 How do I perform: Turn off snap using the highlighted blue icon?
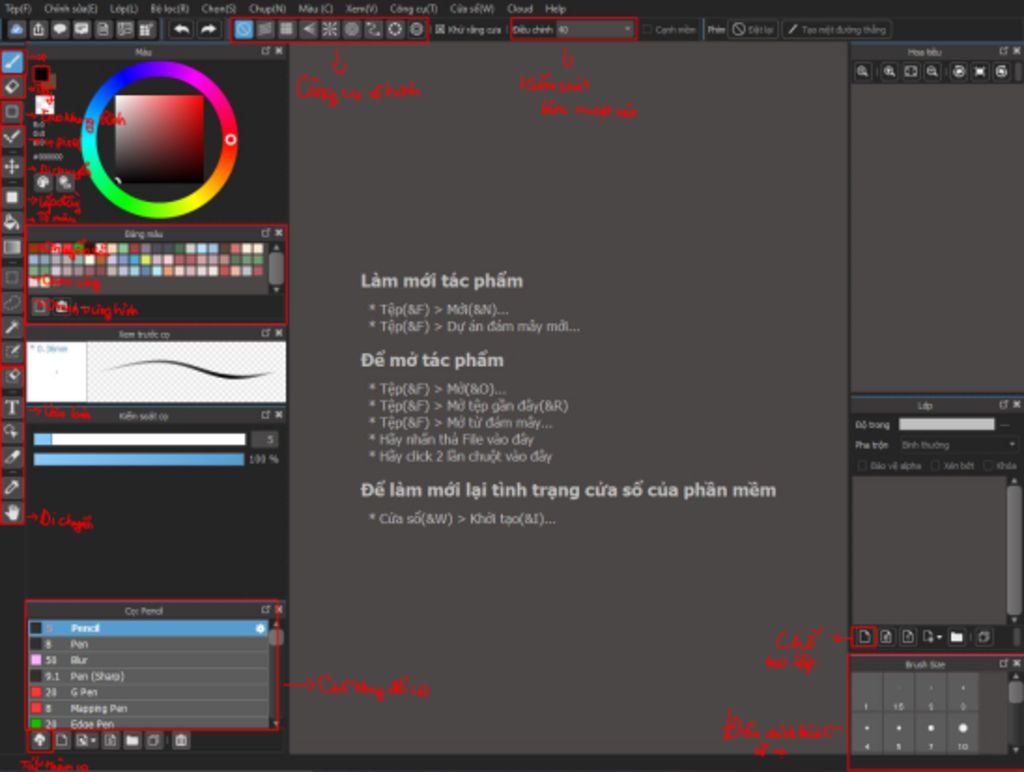[244, 29]
